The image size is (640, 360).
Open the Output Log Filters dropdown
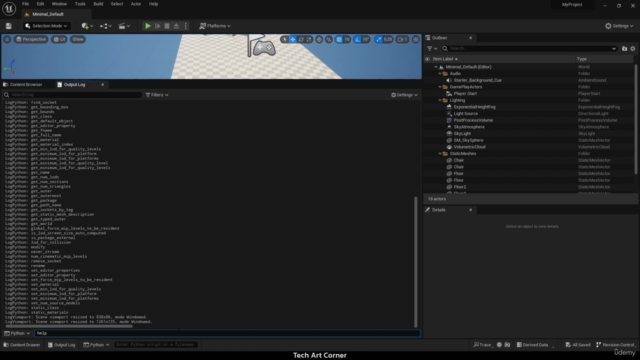(x=157, y=95)
